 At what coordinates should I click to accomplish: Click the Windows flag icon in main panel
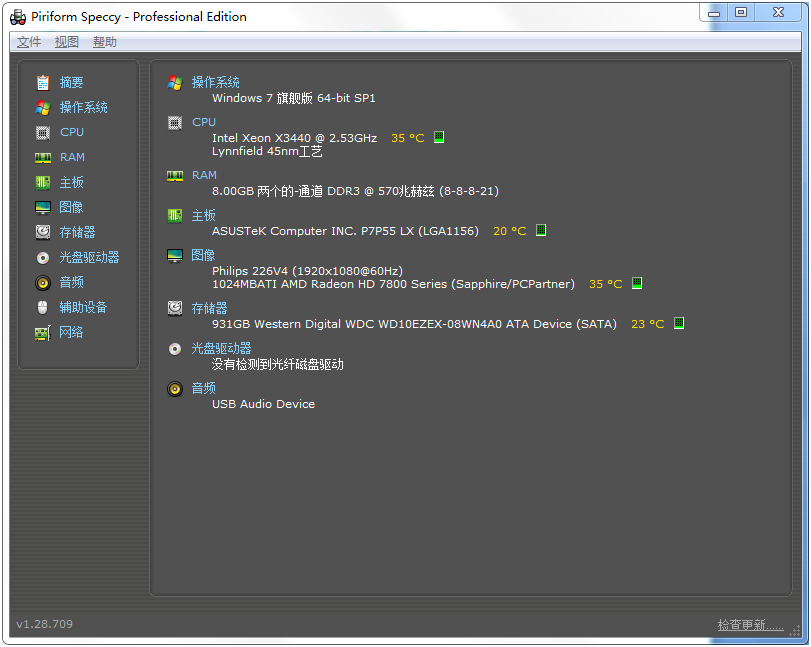[x=175, y=83]
